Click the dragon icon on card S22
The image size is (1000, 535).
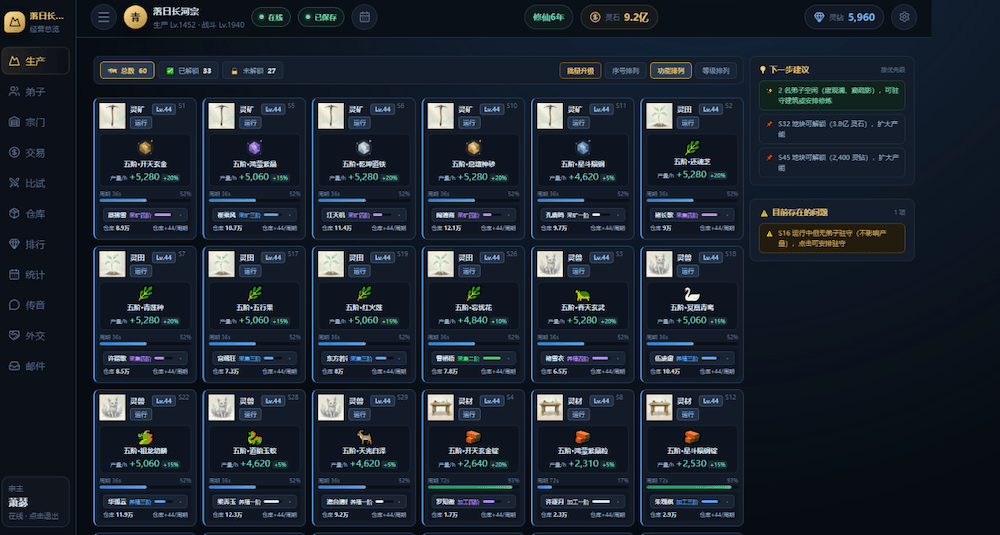pyautogui.click(x=145, y=437)
